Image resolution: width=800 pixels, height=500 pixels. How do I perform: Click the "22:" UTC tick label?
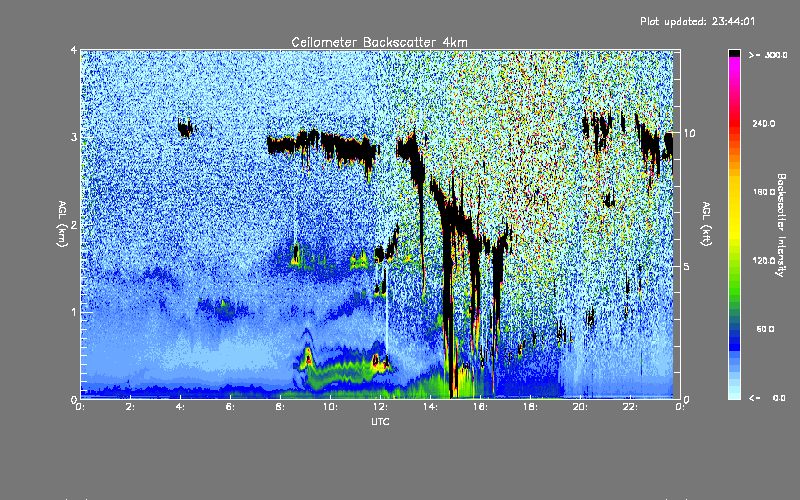[x=630, y=407]
